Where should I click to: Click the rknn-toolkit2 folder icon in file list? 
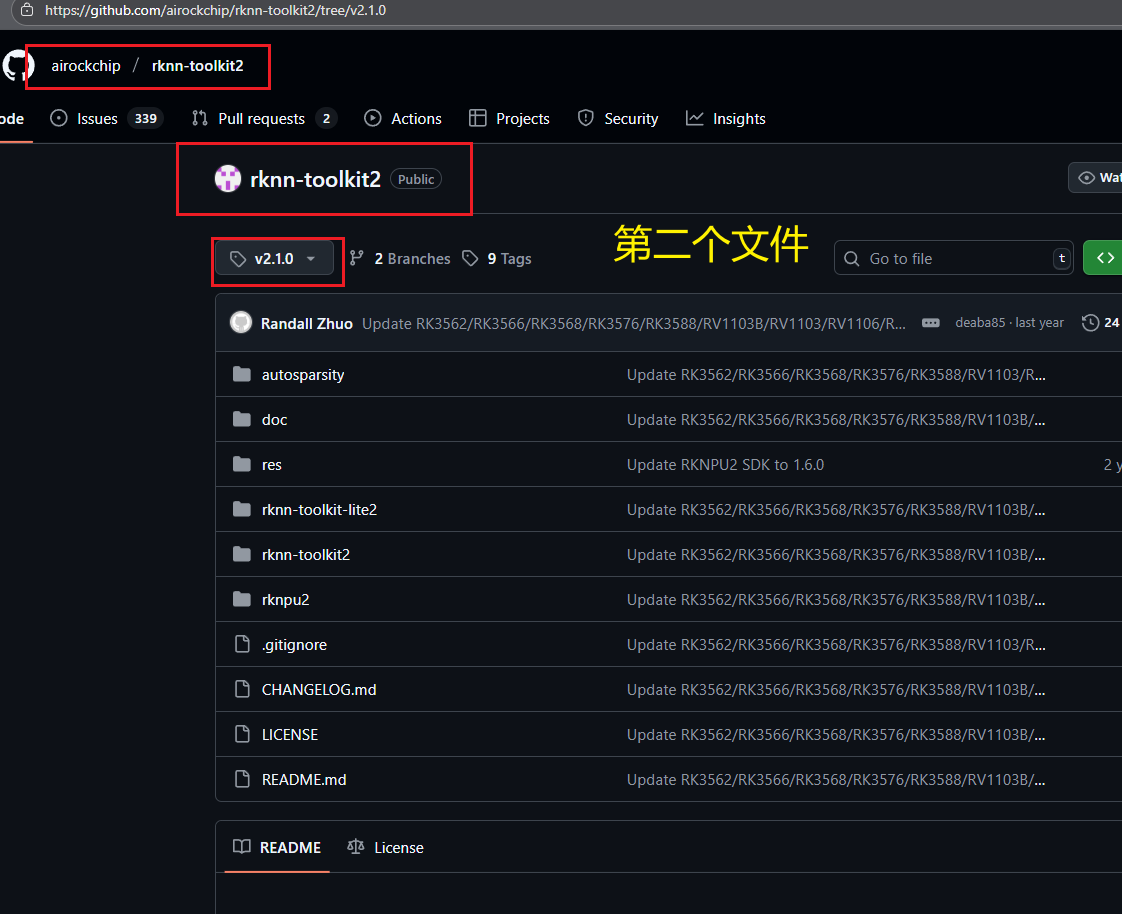pyautogui.click(x=242, y=555)
